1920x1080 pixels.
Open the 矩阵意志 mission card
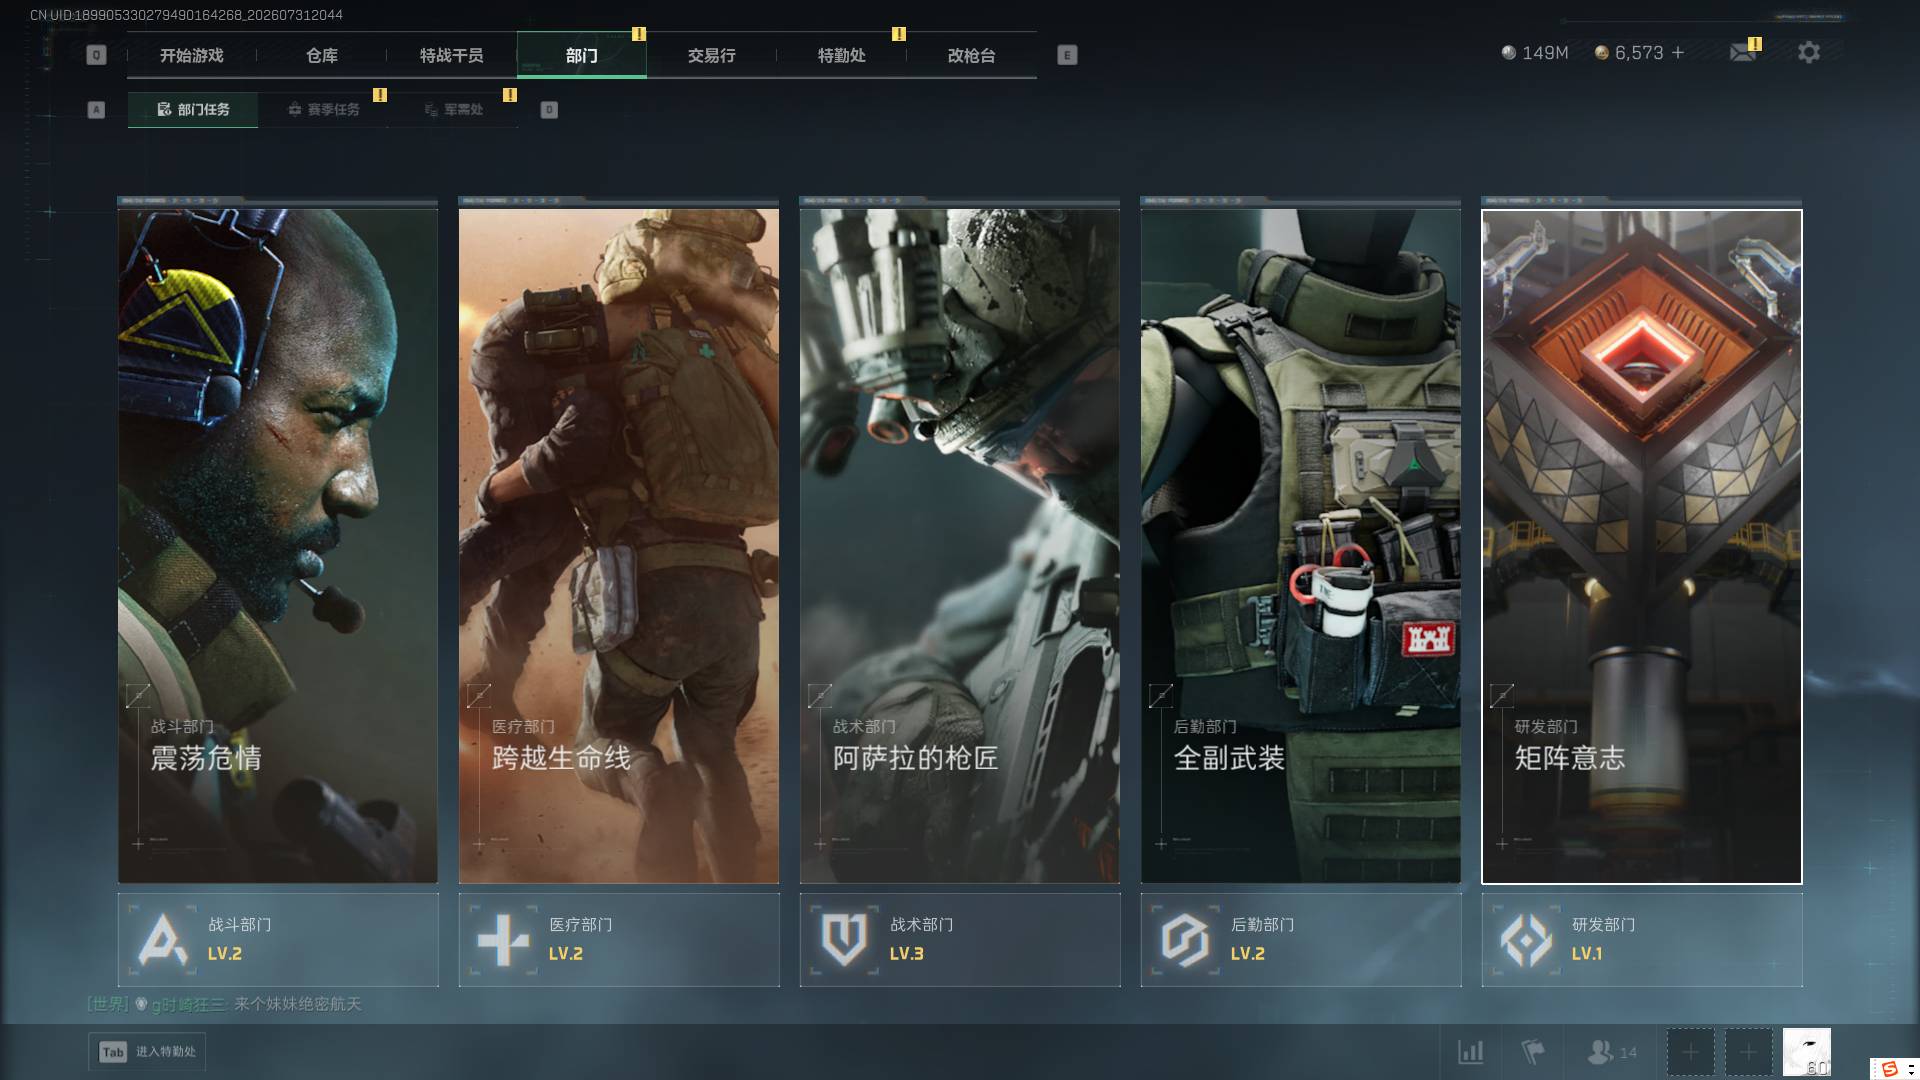pyautogui.click(x=1642, y=546)
